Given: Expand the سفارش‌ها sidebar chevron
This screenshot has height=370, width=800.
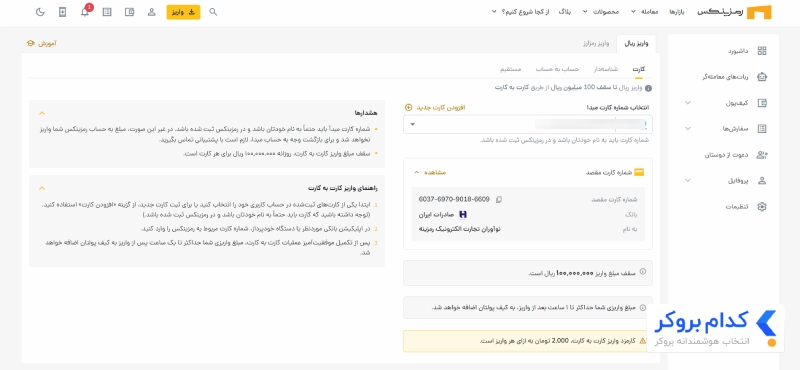Looking at the screenshot, I should [688, 129].
